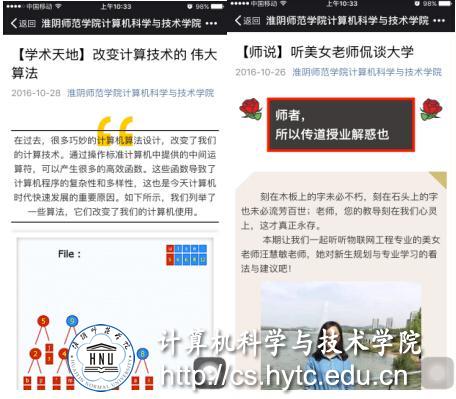Tap the time 上午10:33 on the right screen
Screen dimensions: 456x399
pyautogui.click(x=342, y=4)
